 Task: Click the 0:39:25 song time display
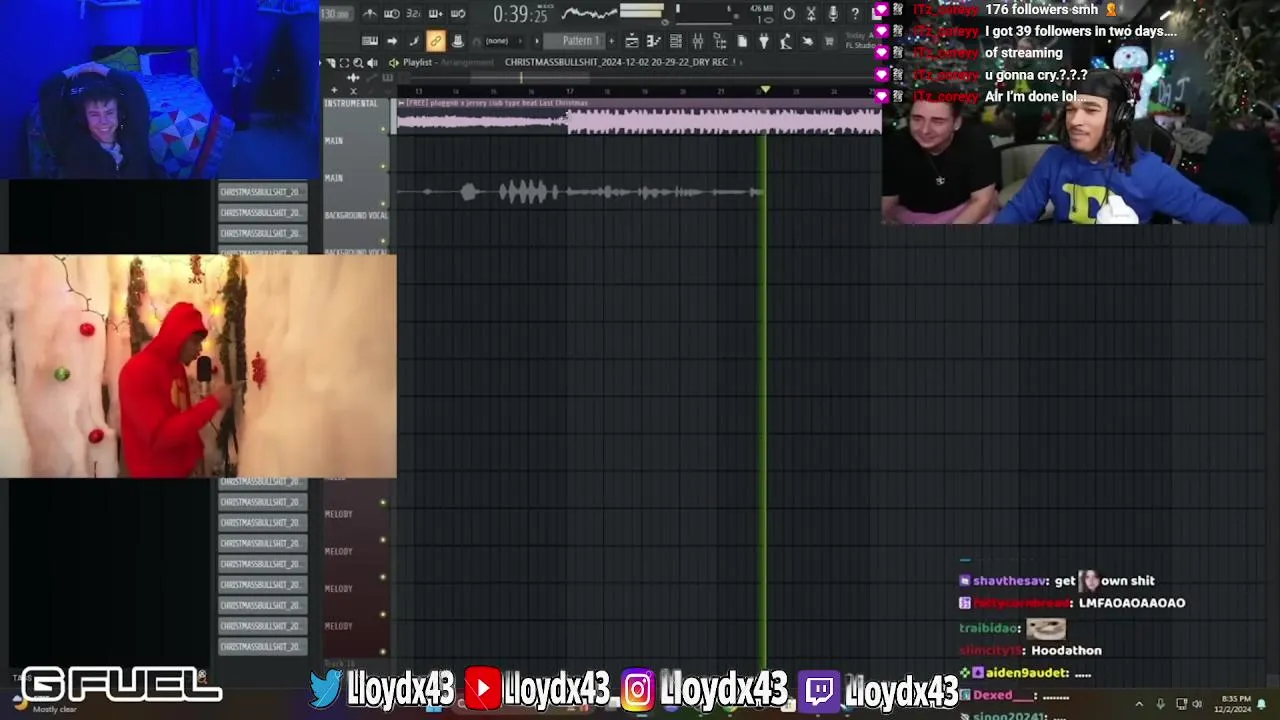[521, 14]
